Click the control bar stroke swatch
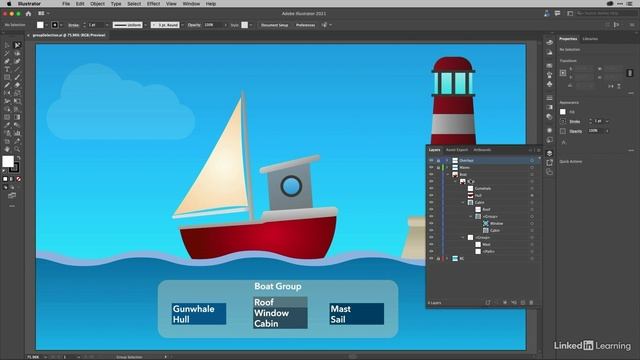This screenshot has height=360, width=640. 55,25
